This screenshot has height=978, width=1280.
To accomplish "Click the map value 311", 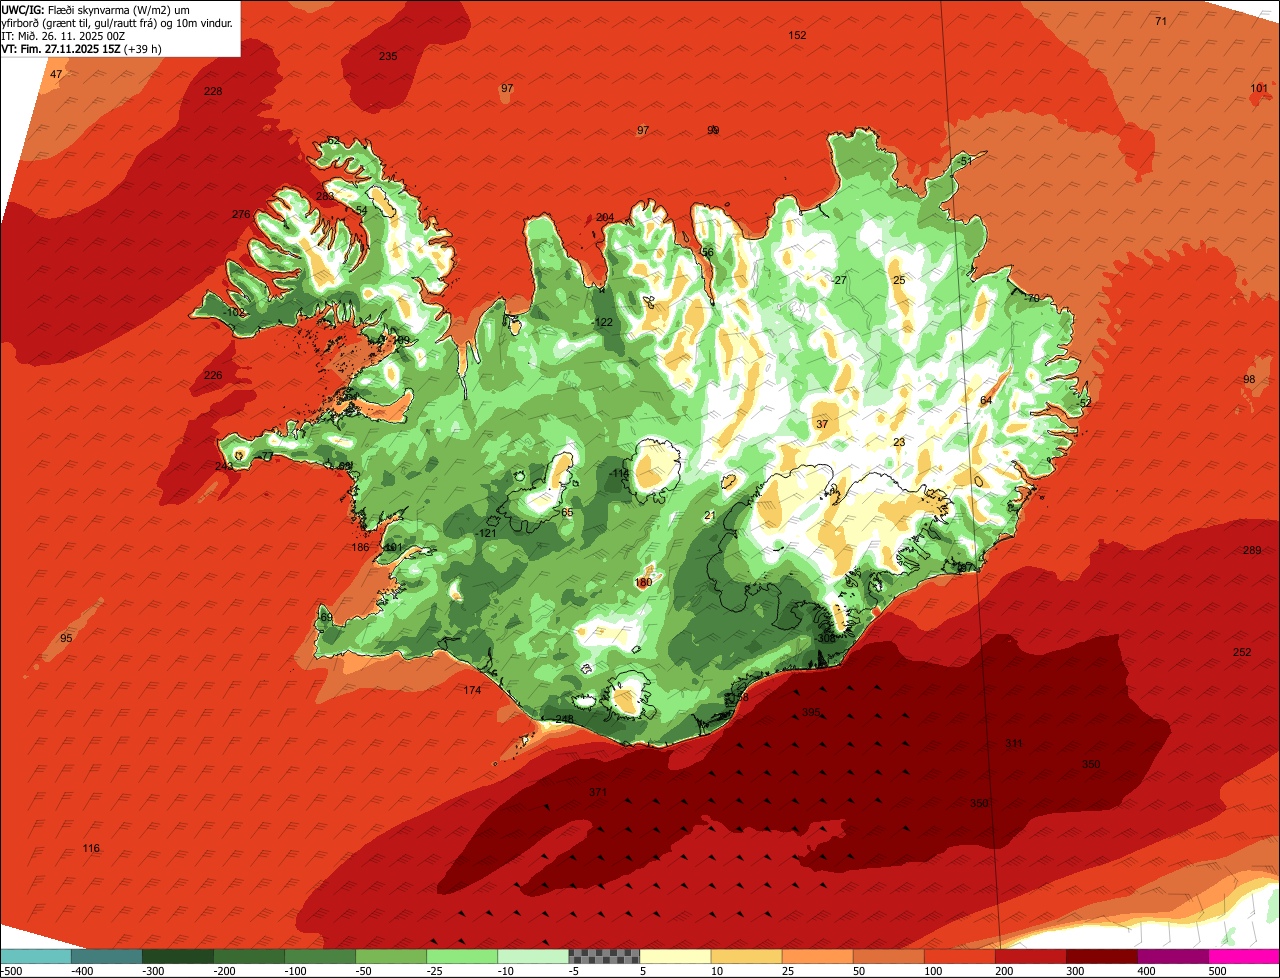I will (1014, 743).
